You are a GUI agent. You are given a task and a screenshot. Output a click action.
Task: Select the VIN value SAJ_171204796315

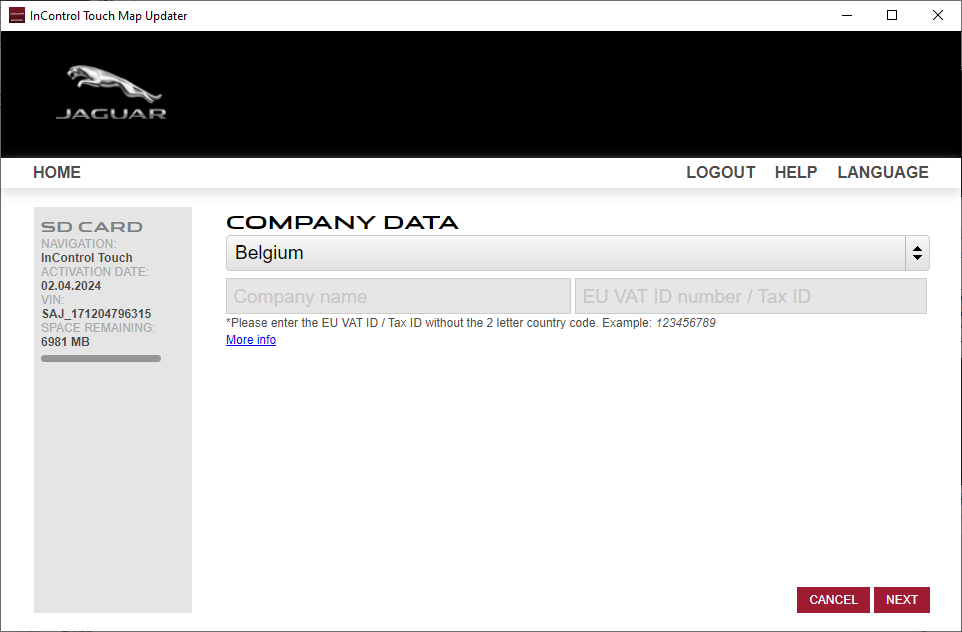[96, 314]
